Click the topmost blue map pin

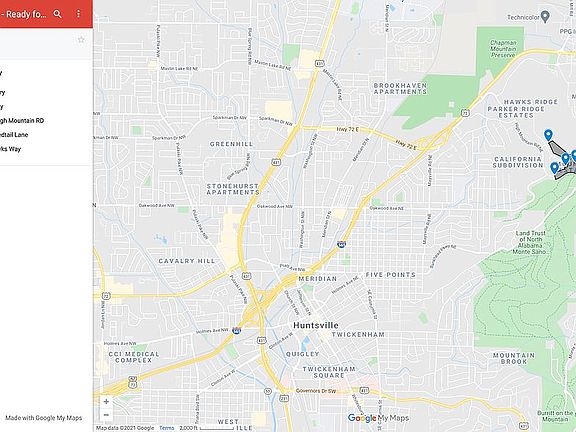coord(548,135)
